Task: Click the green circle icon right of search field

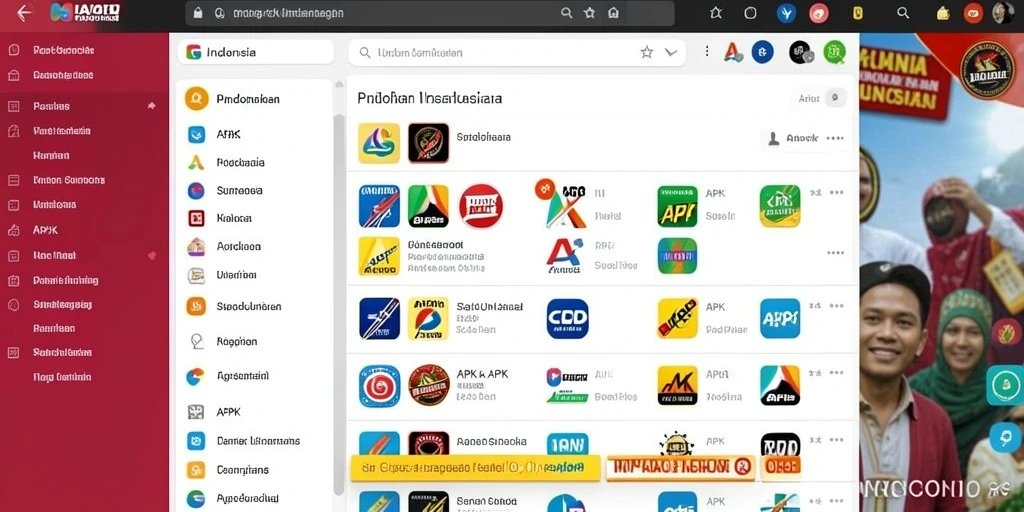Action: [834, 52]
